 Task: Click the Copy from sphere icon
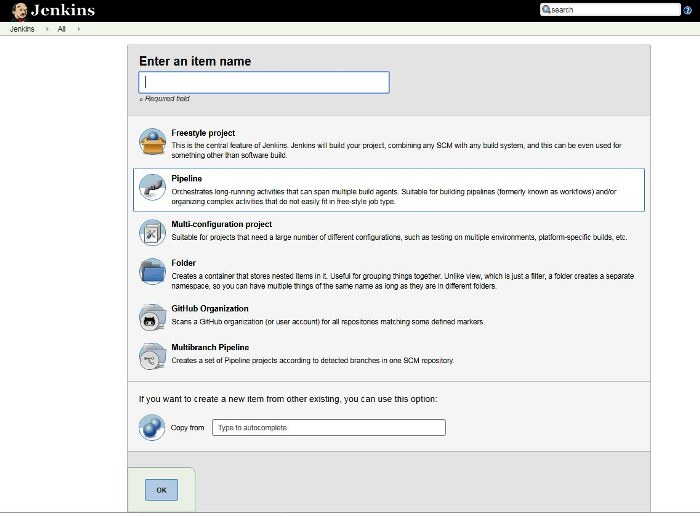coord(152,428)
